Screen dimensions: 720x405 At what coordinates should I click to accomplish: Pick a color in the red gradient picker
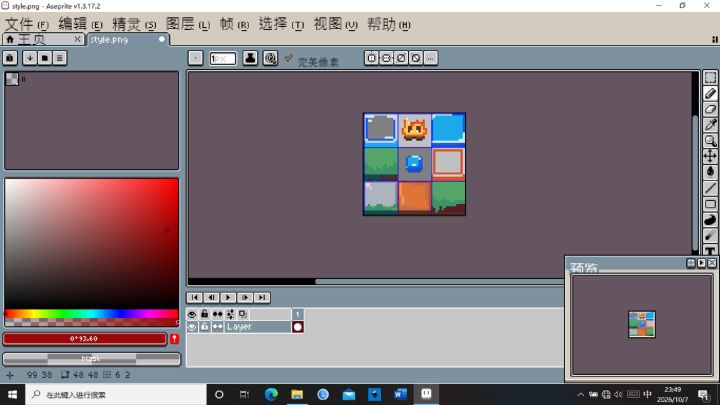coord(91,243)
